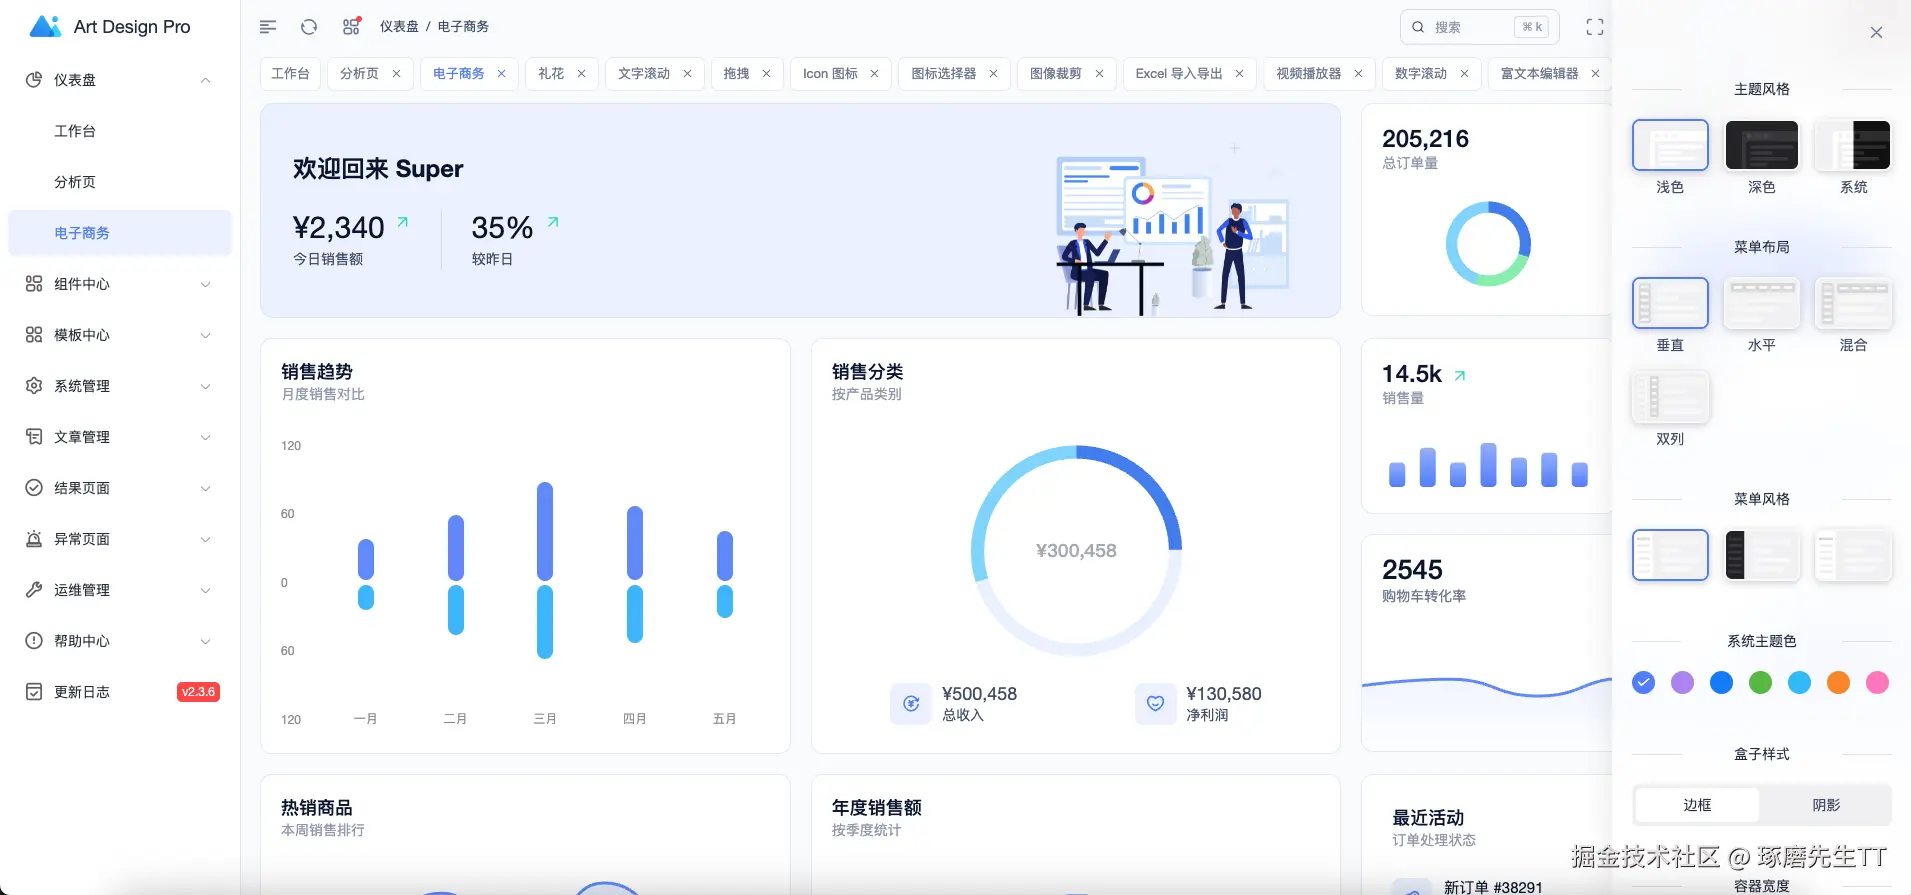Close the Icon 图标 tab
1911x895 pixels.
click(874, 74)
